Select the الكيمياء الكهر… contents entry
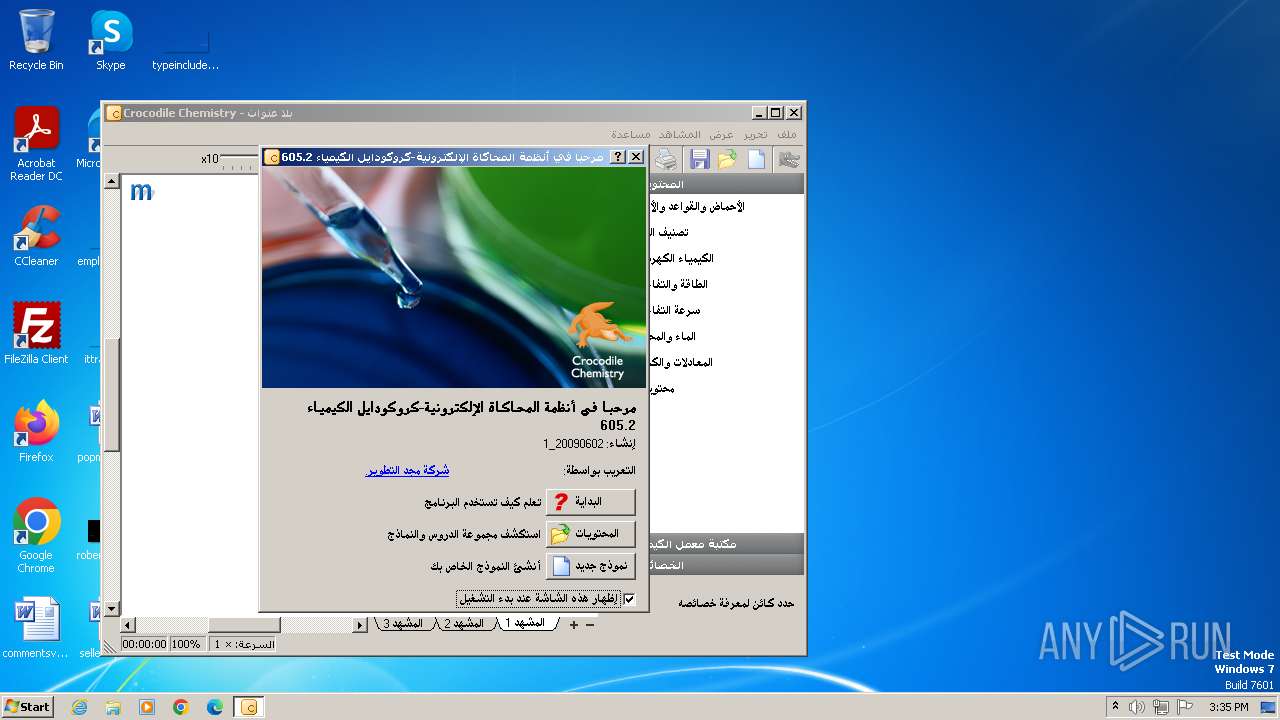This screenshot has width=1280, height=720. [682, 258]
